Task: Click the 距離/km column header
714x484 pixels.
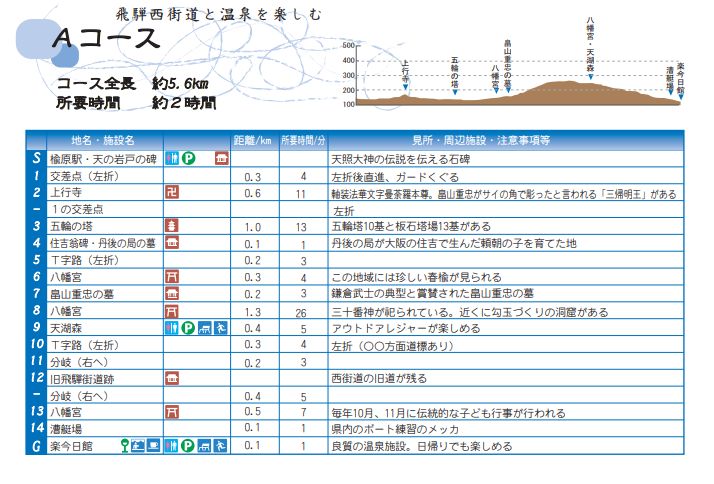Action: click(x=253, y=140)
